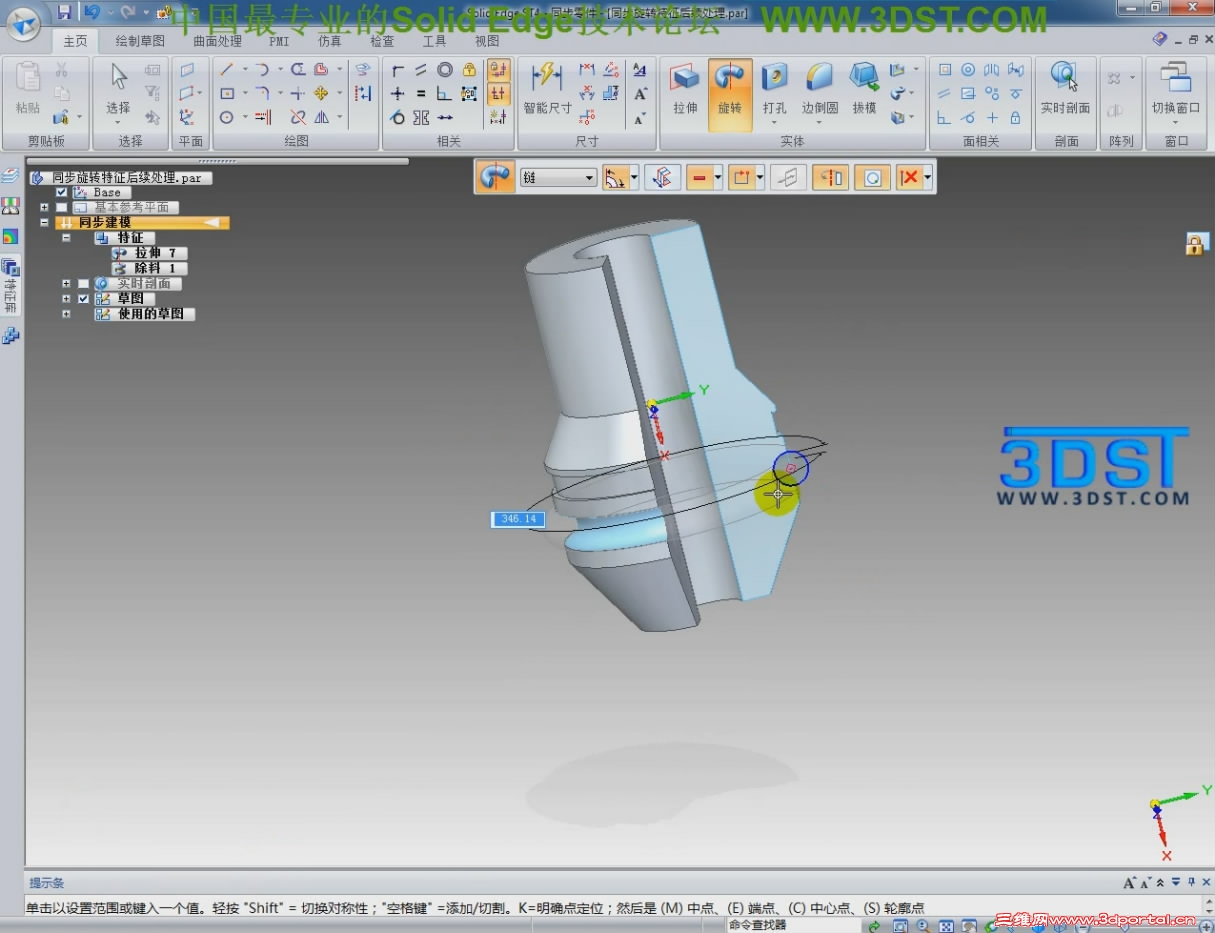This screenshot has height=933, width=1215.
Task: Click the view lock padlock icon
Action: 1194,244
